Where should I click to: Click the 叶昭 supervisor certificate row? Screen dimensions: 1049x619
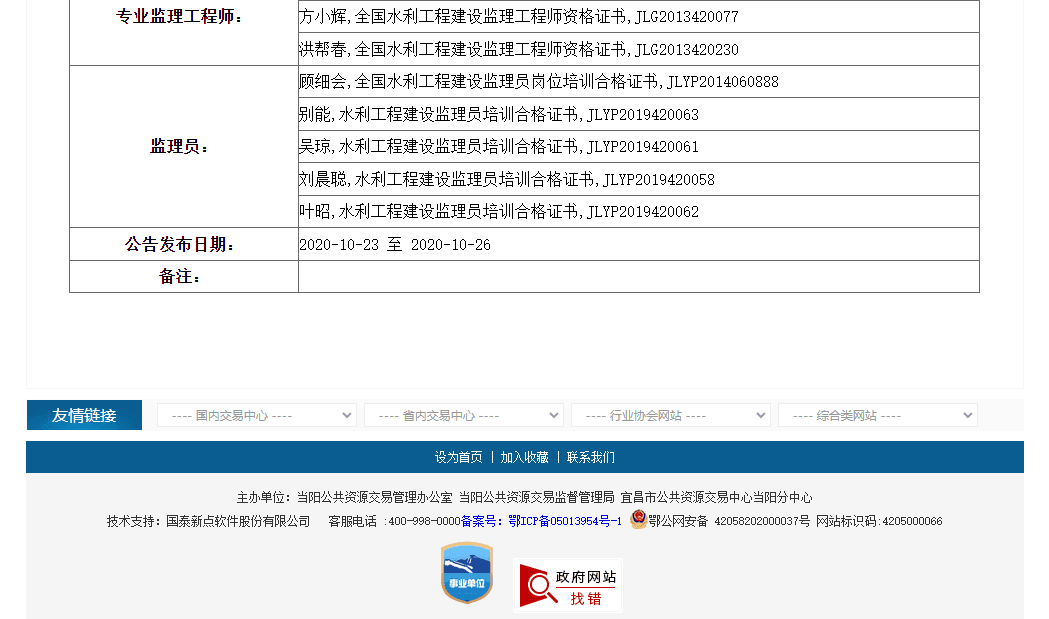tap(498, 212)
